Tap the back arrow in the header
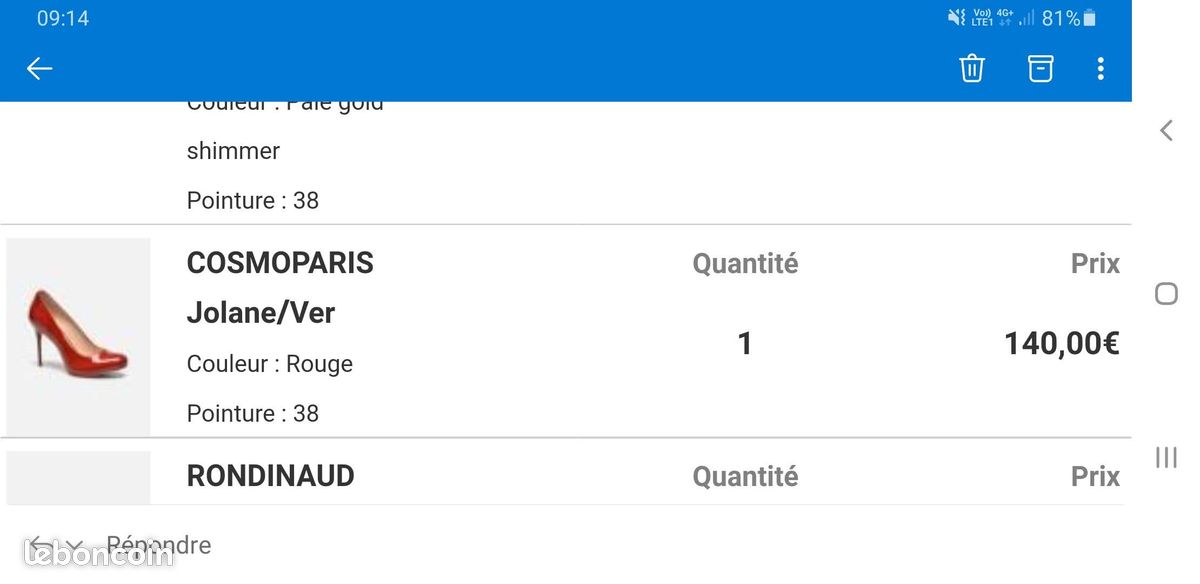Image resolution: width=1200 pixels, height=584 pixels. coord(39,68)
